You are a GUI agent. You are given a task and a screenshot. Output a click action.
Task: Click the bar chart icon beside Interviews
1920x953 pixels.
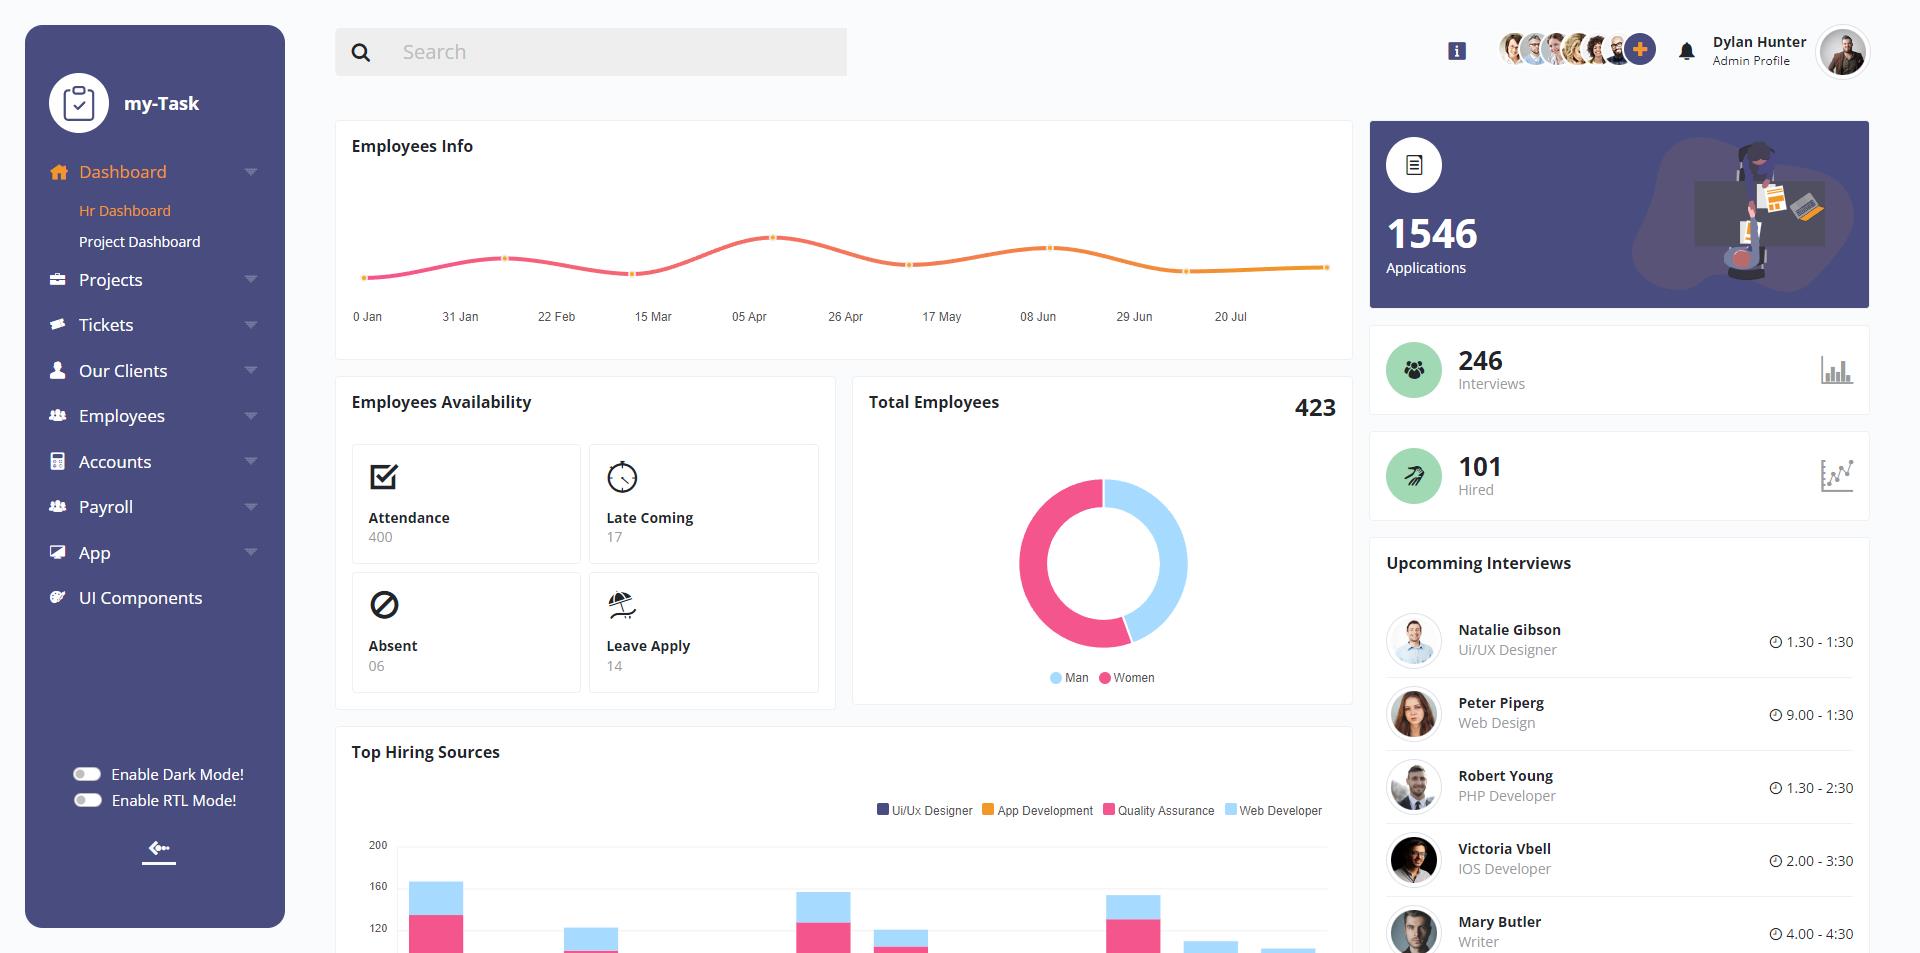click(1837, 371)
